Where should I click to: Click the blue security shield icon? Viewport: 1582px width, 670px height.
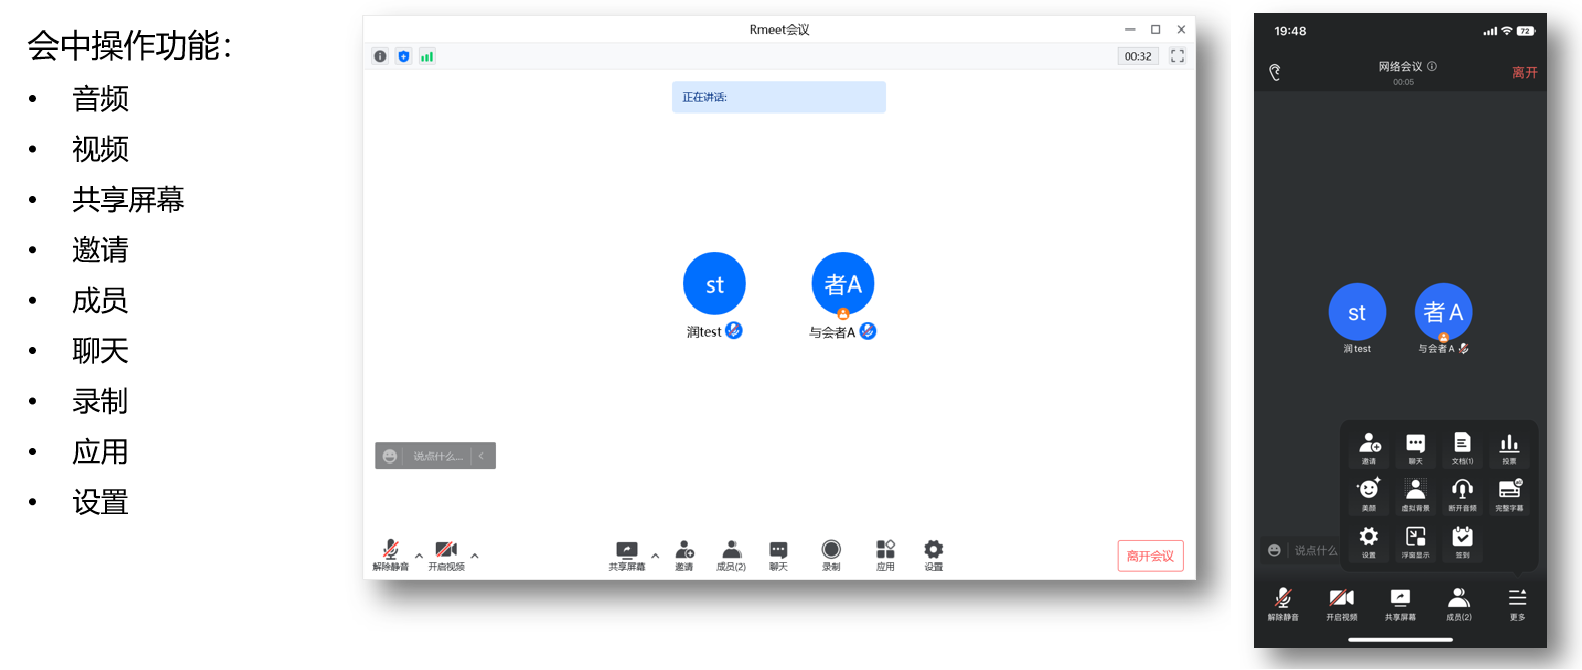pos(404,57)
